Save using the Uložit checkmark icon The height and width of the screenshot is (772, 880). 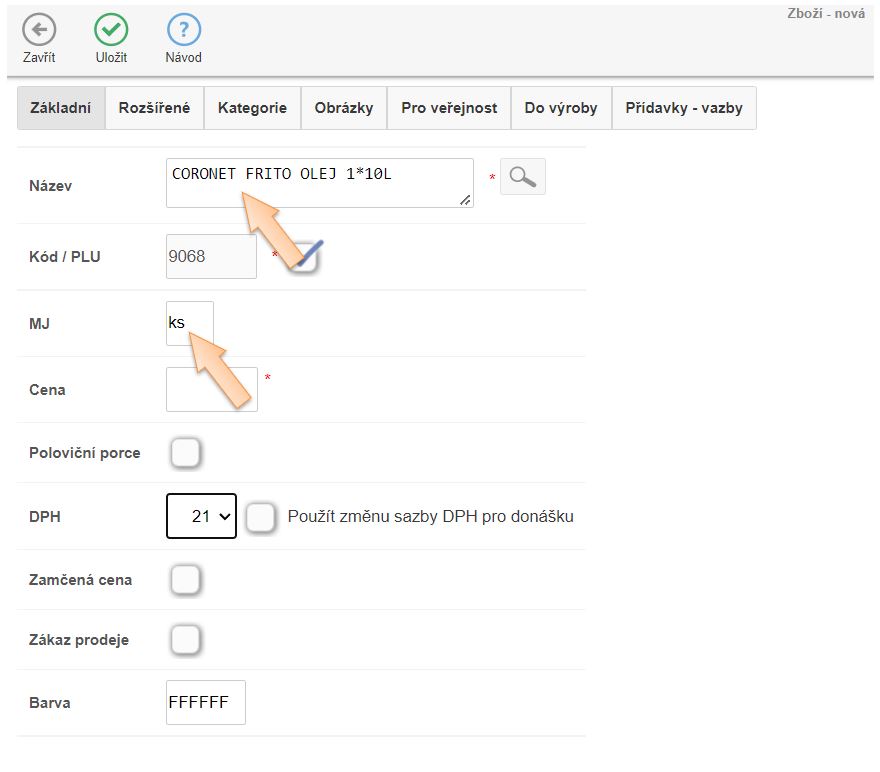coord(111,30)
